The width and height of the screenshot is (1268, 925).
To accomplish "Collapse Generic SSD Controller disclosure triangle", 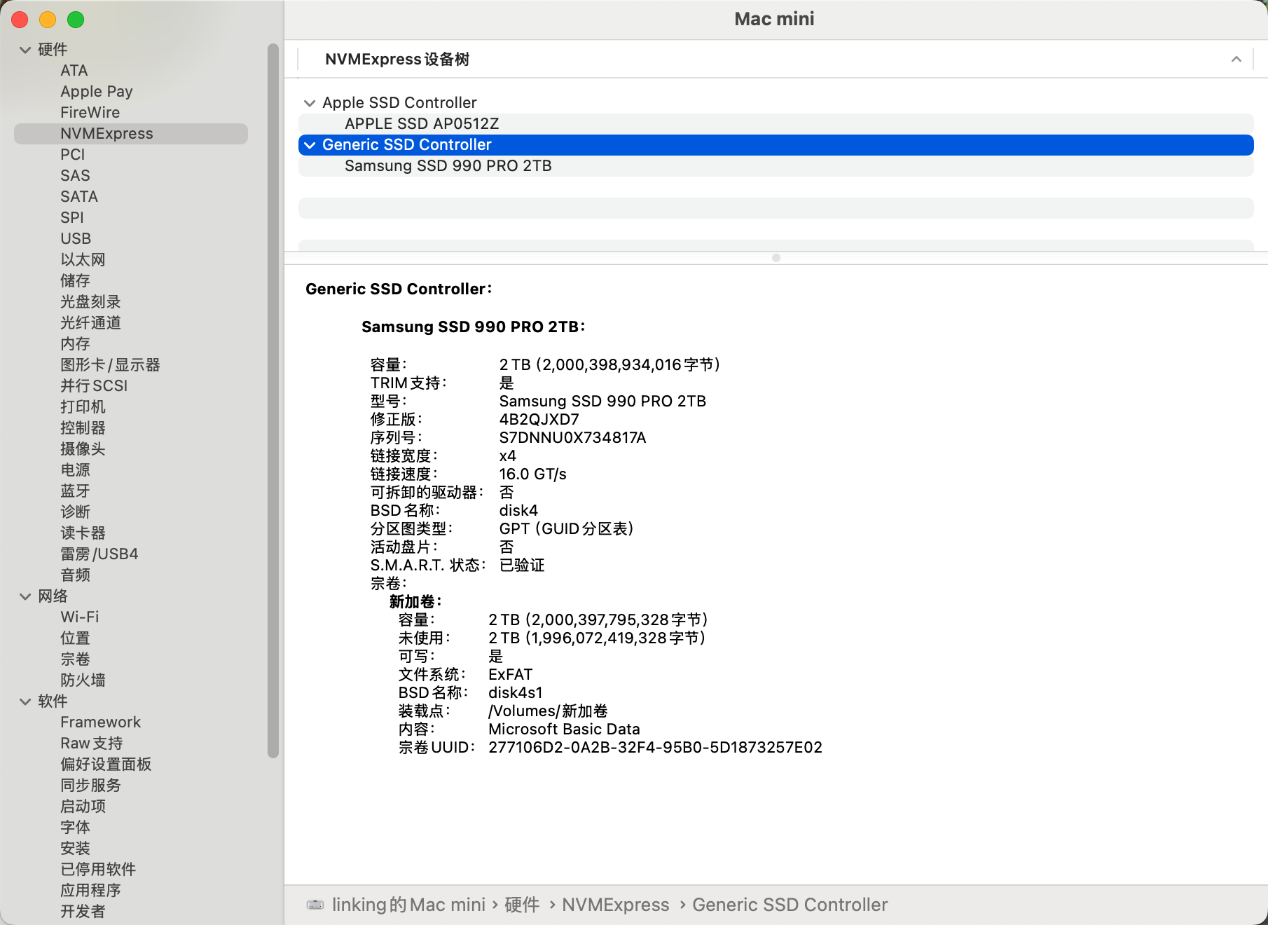I will (308, 145).
